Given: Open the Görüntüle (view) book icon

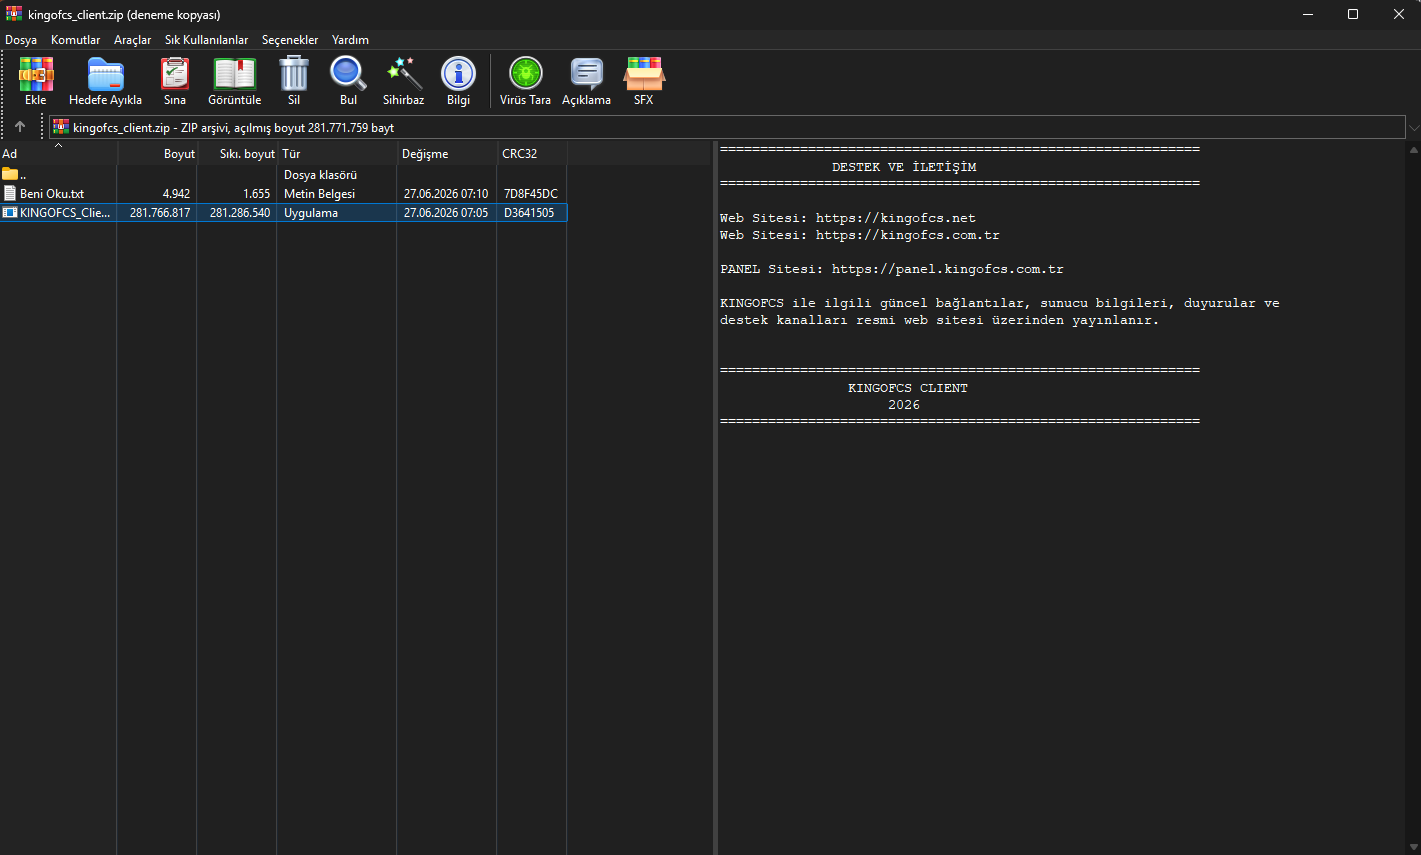Looking at the screenshot, I should (234, 75).
